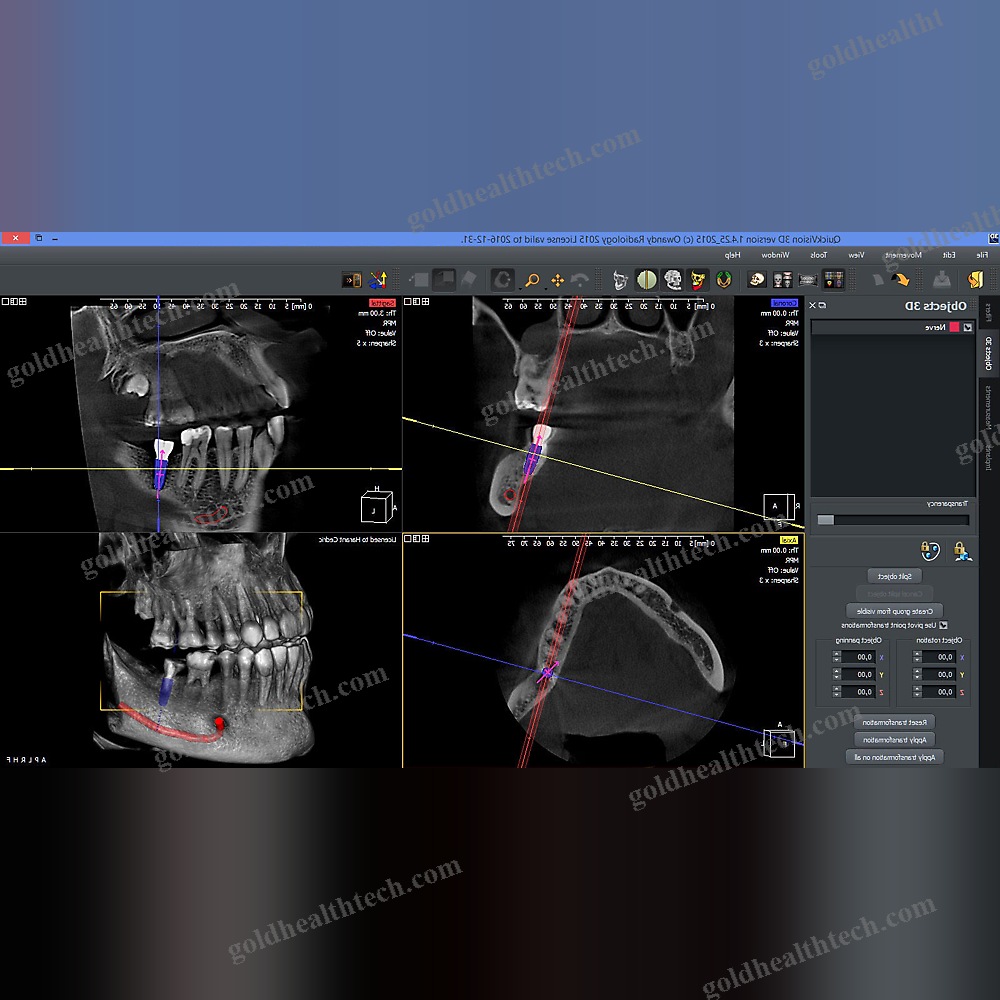Increase Object panning Z value

pos(837,689)
